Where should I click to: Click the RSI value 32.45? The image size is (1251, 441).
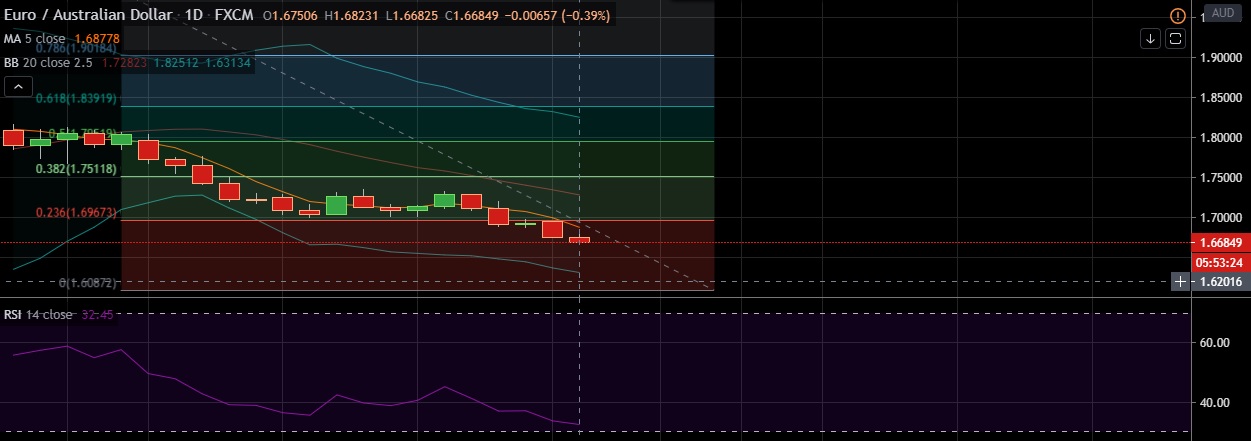tap(99, 314)
